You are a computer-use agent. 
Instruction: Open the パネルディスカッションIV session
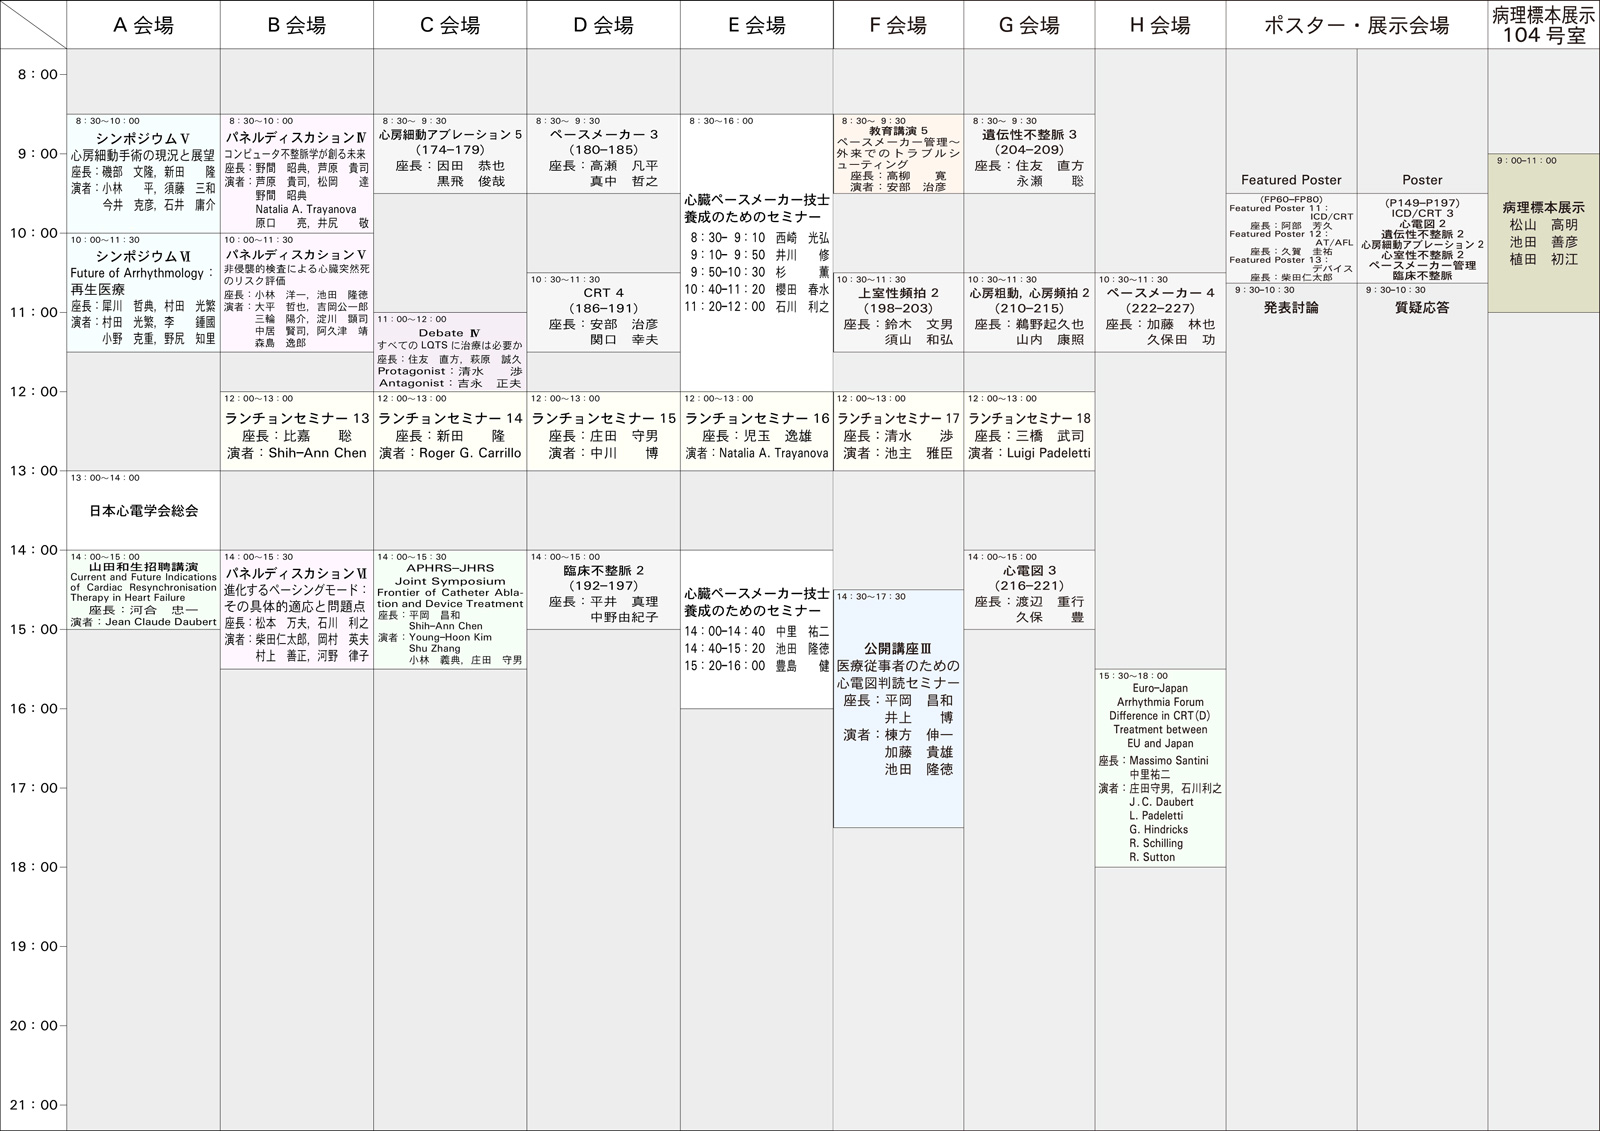[x=297, y=173]
